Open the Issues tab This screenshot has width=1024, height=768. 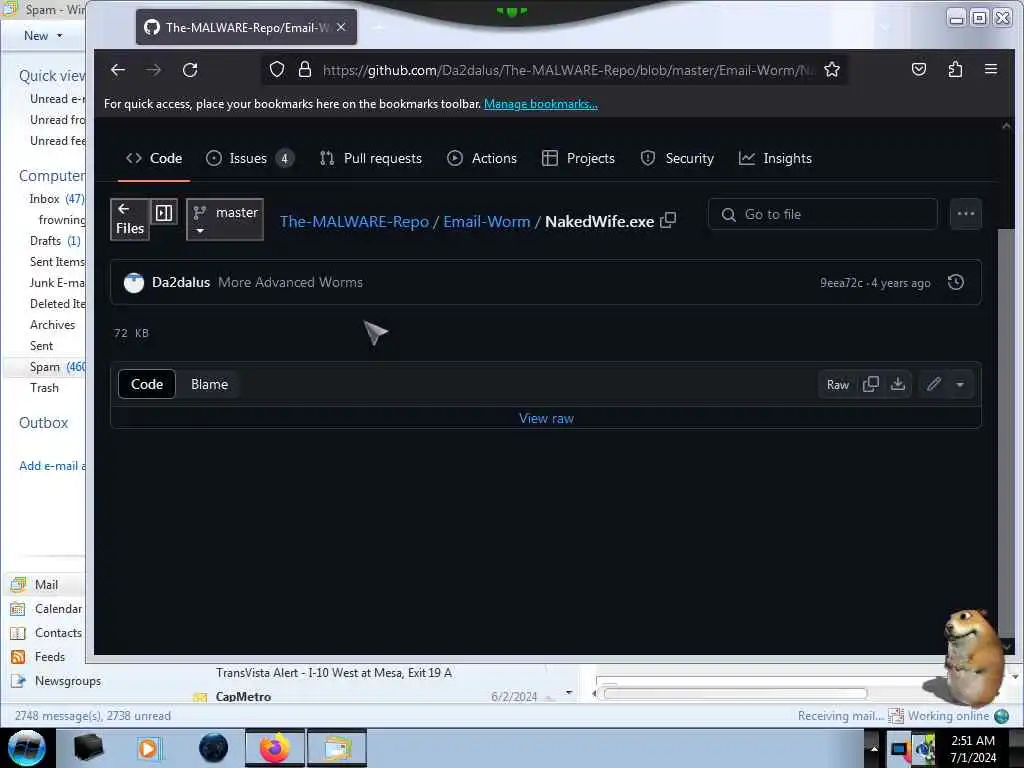[249, 158]
